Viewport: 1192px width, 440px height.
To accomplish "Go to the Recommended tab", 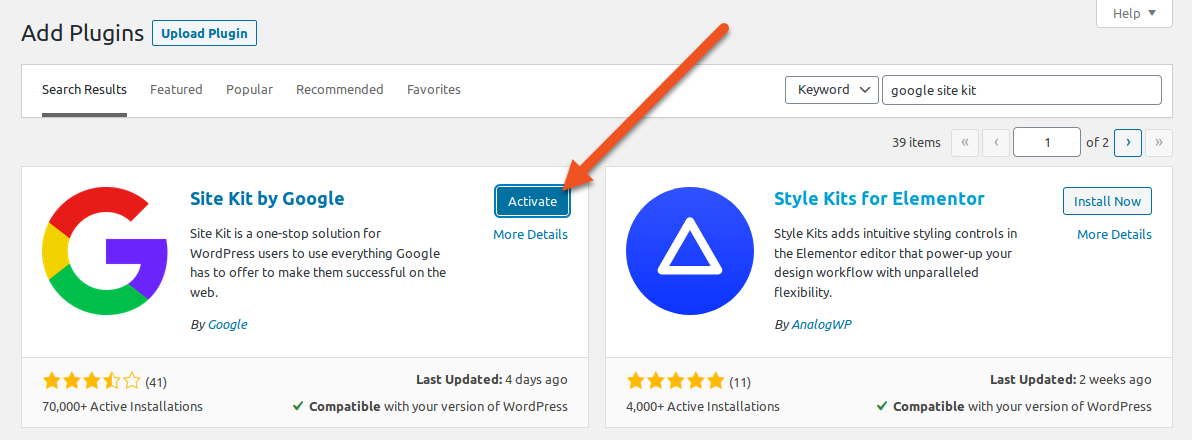I will tap(340, 90).
